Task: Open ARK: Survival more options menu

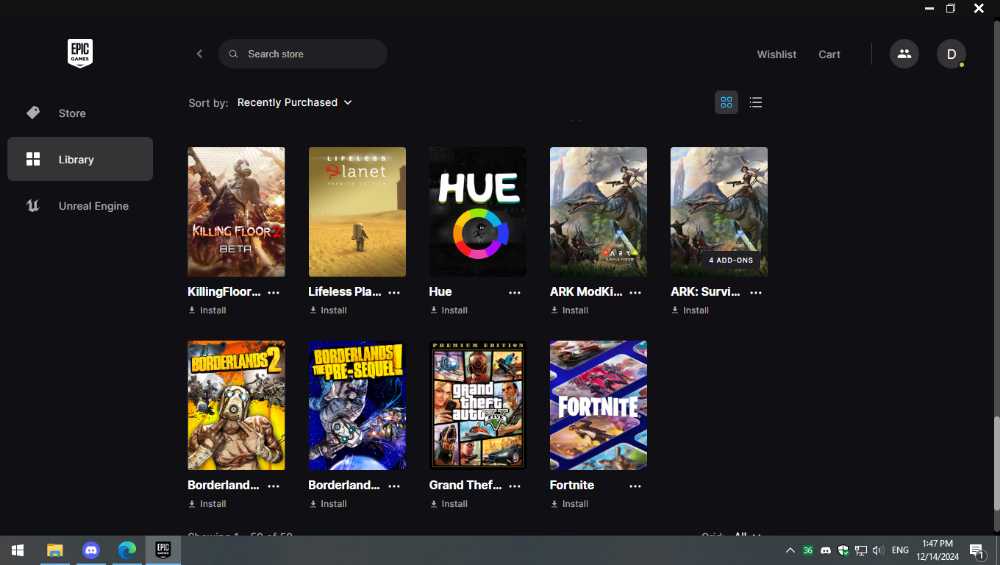Action: [x=756, y=292]
